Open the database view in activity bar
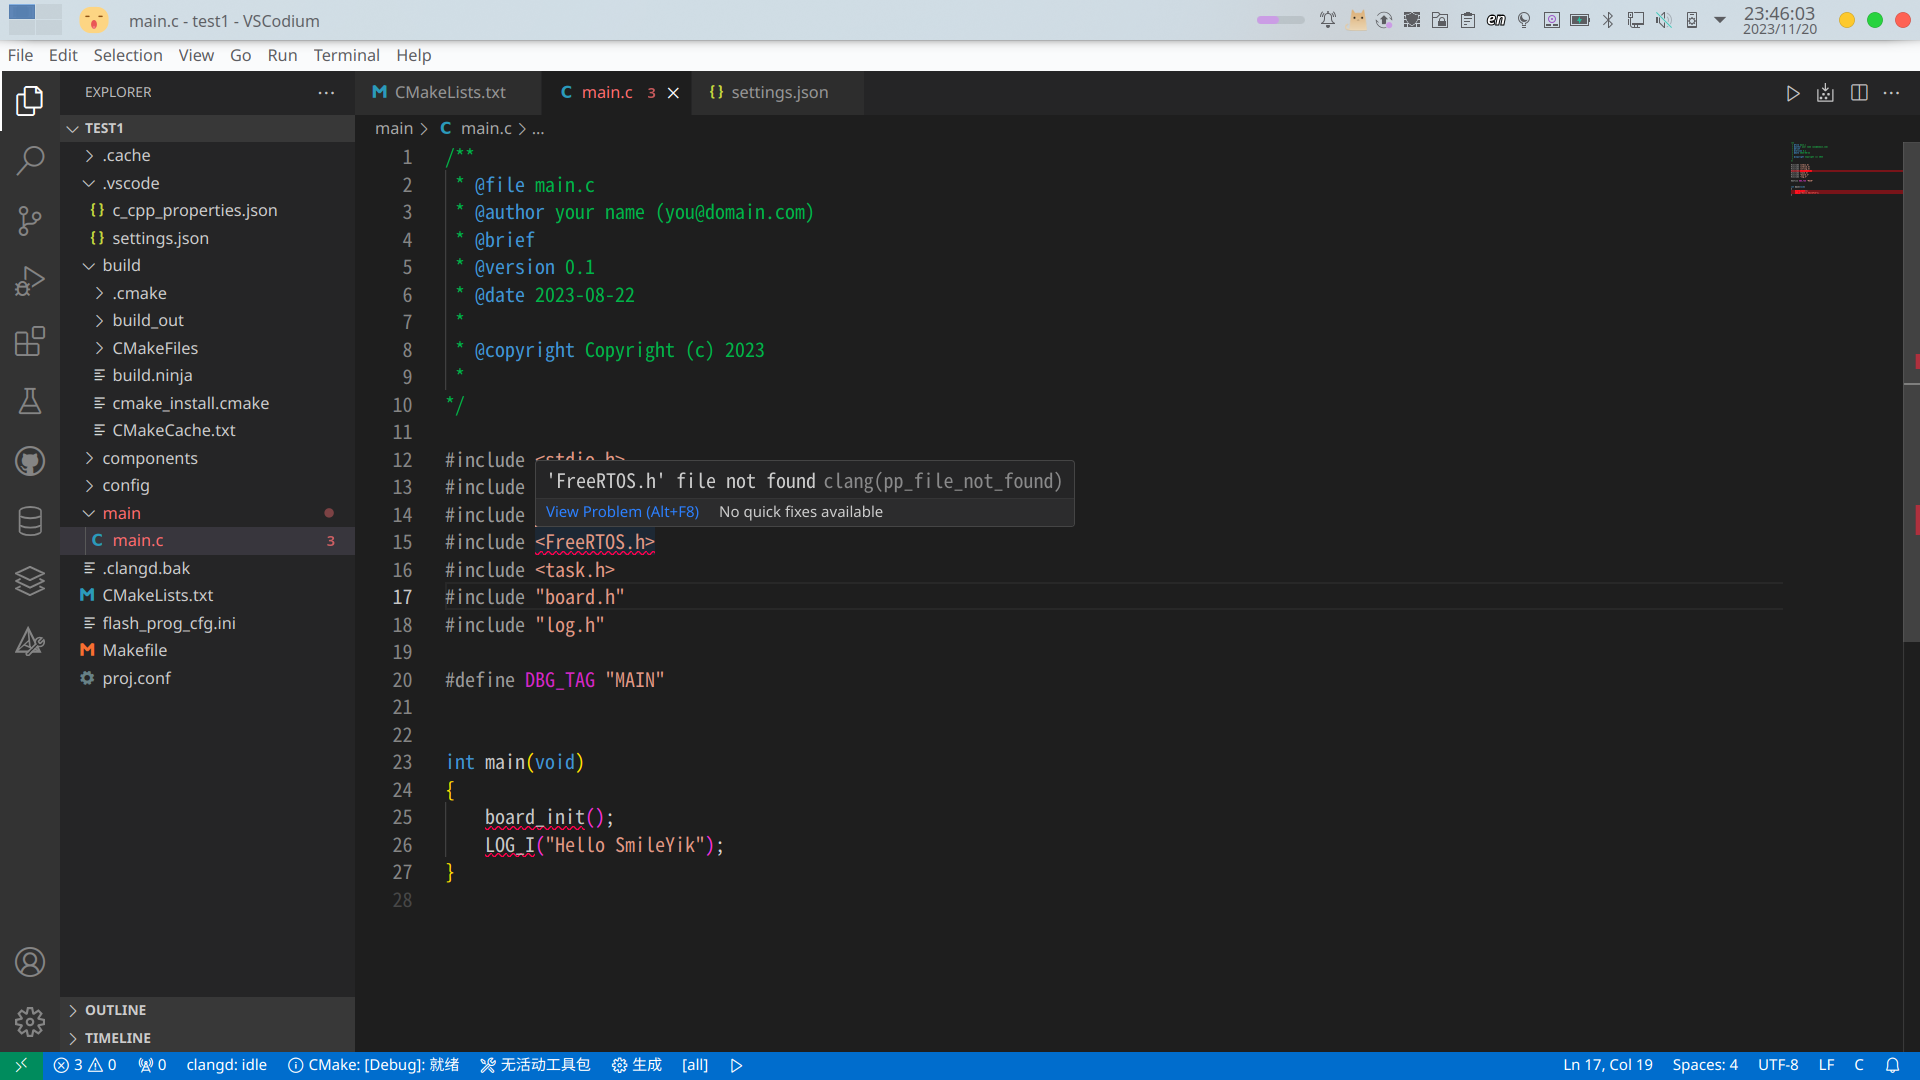 (30, 521)
